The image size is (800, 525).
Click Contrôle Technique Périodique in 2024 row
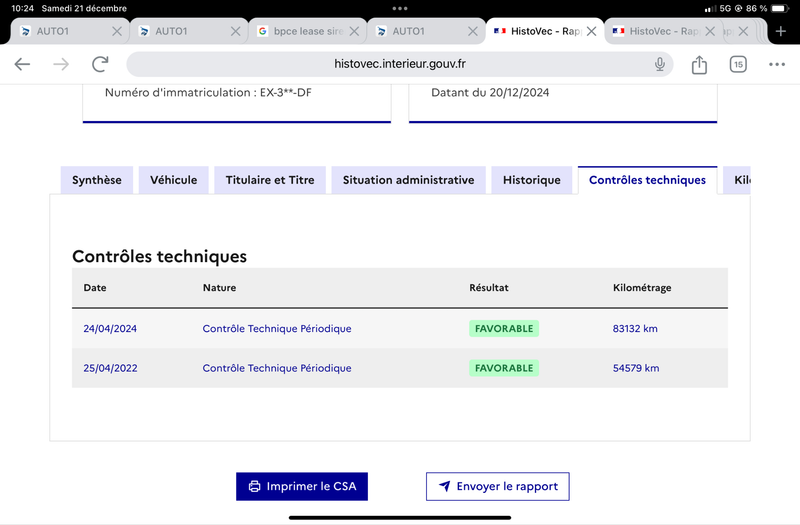click(x=277, y=329)
